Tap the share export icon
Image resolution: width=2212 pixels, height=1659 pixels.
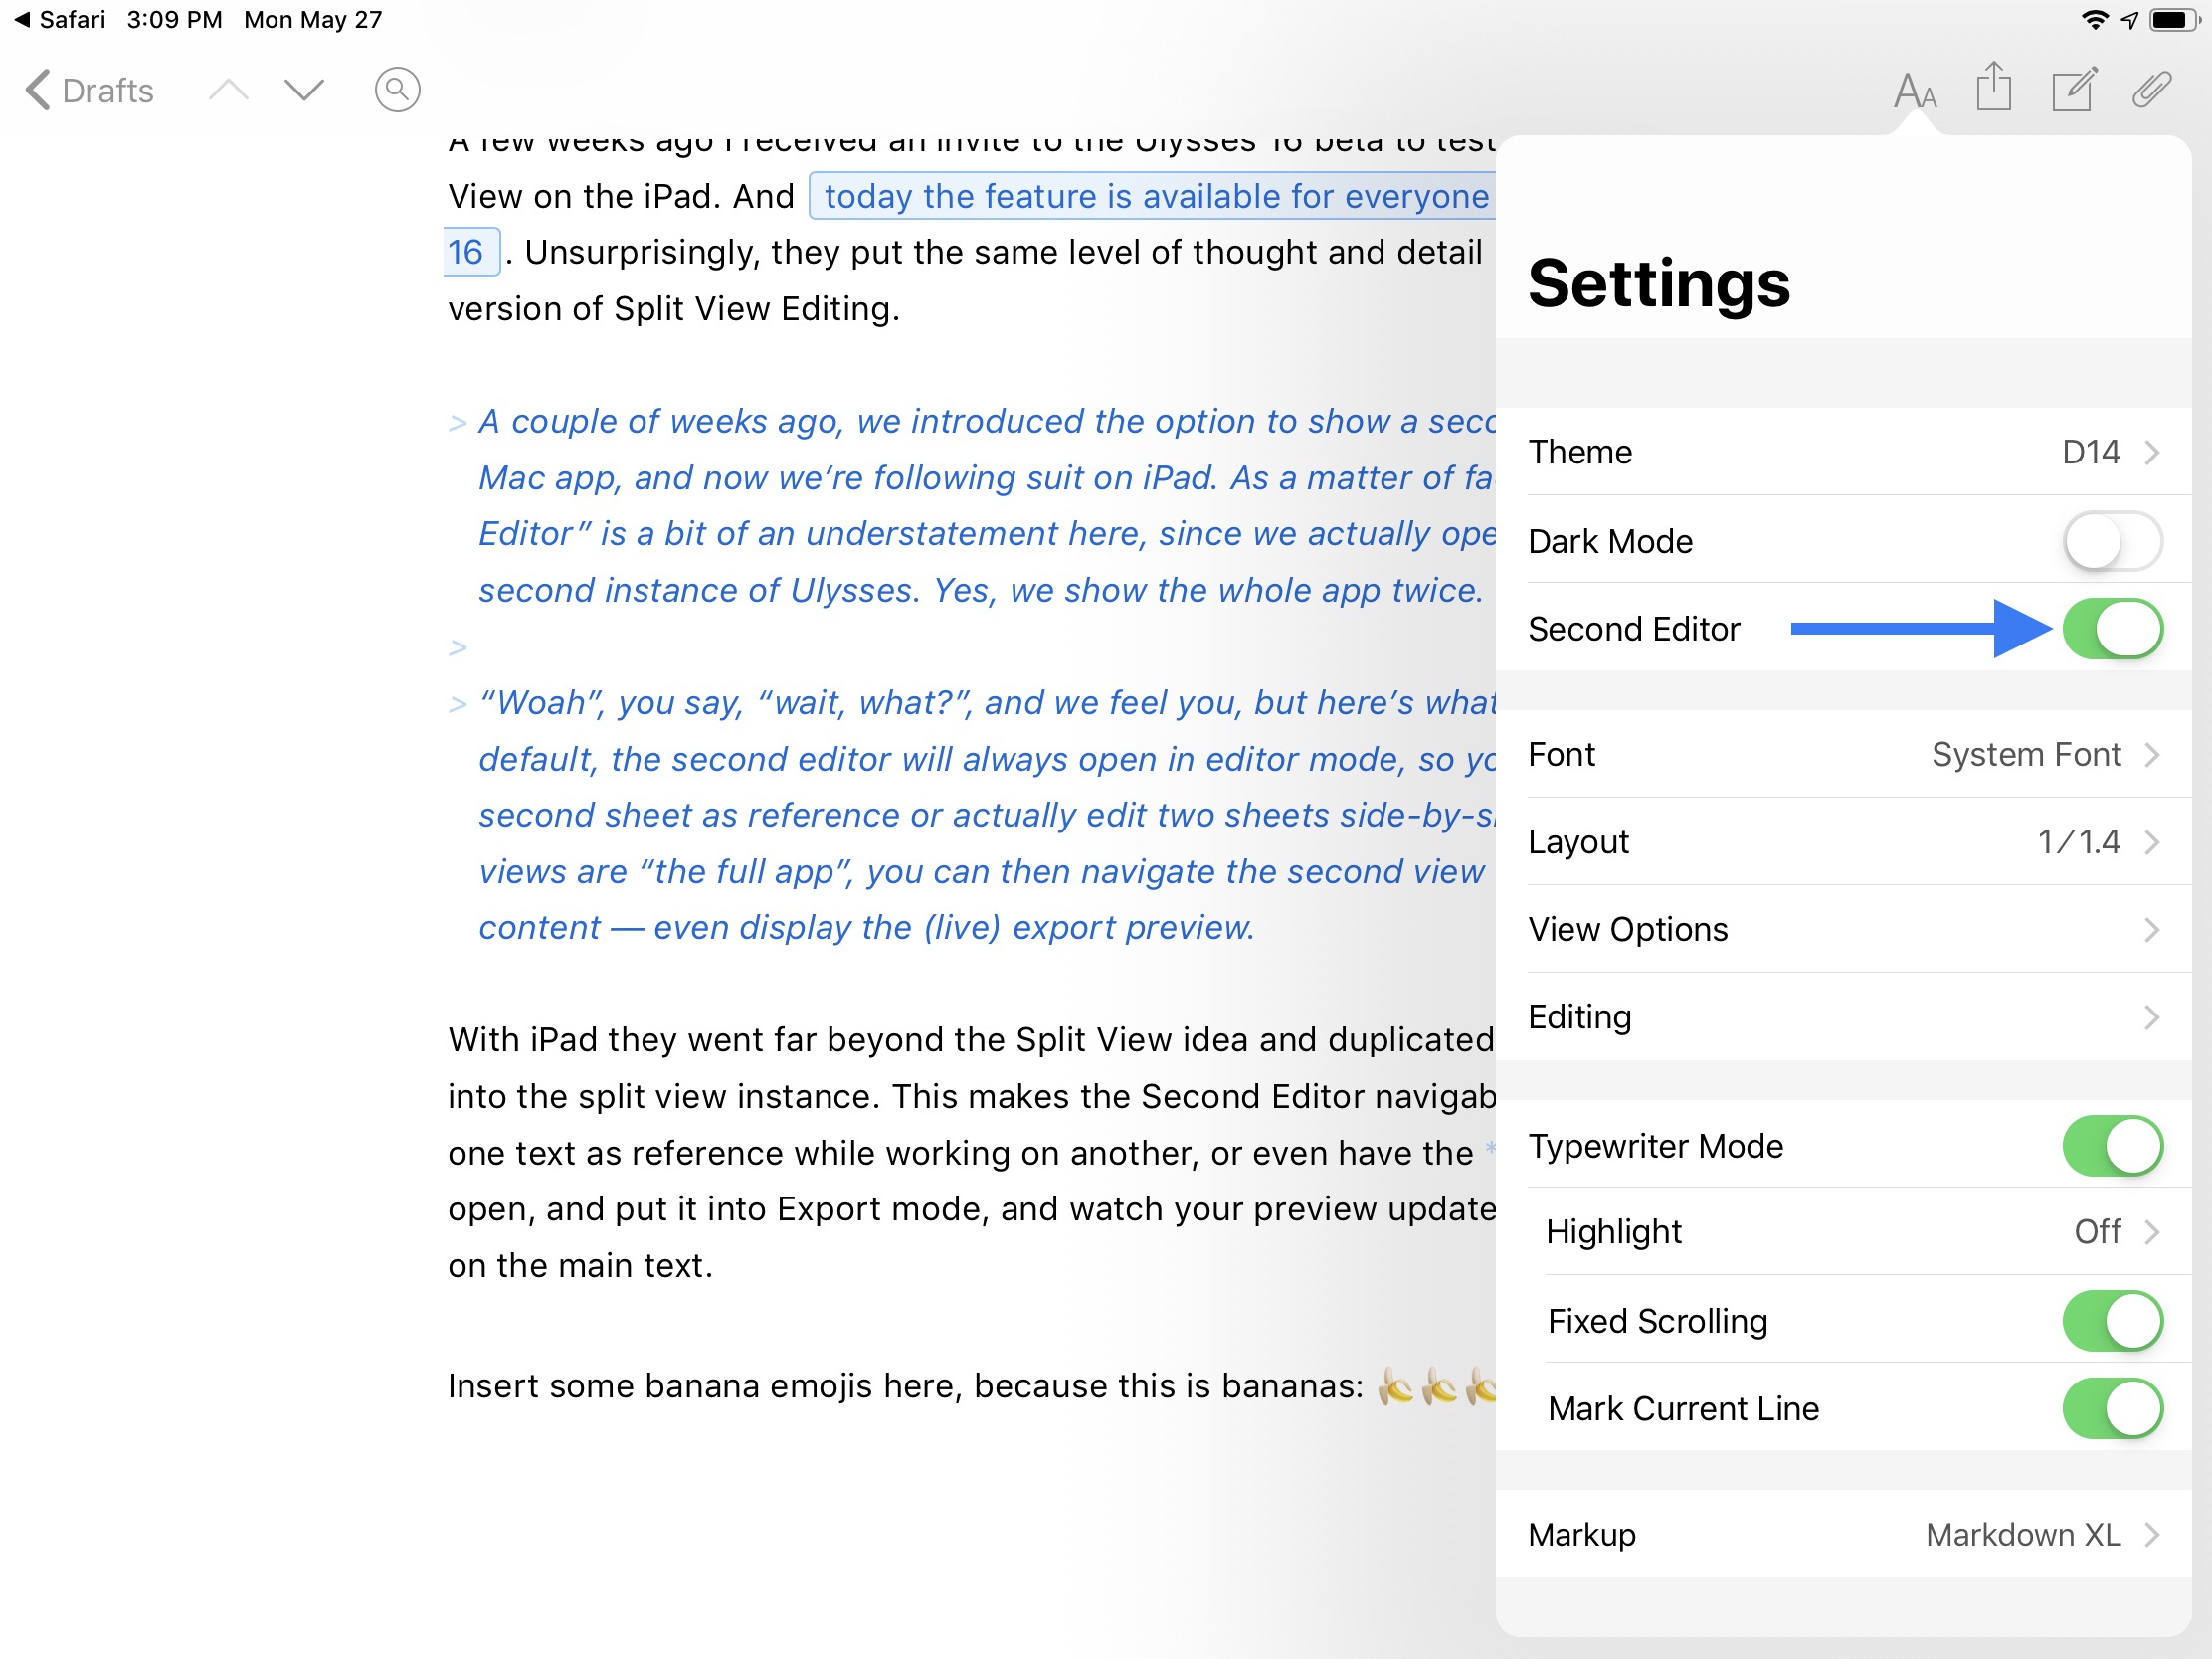1993,87
